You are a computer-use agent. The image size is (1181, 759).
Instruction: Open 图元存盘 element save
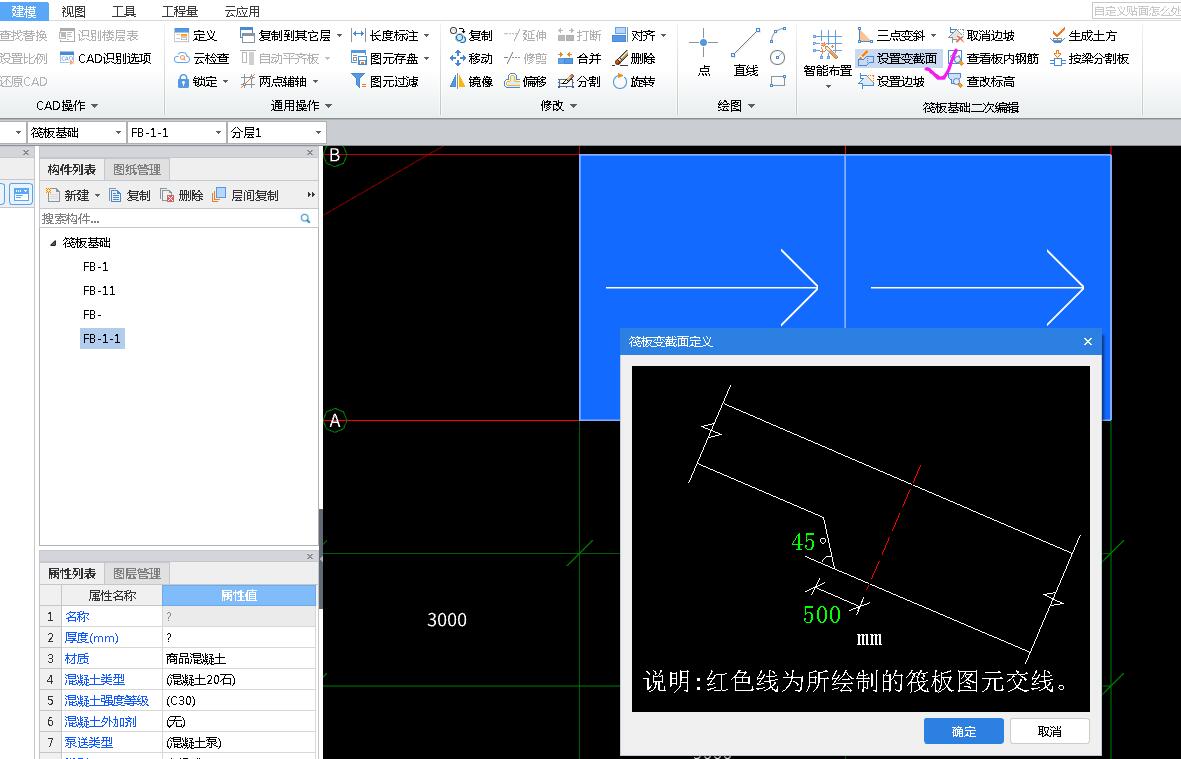click(385, 58)
